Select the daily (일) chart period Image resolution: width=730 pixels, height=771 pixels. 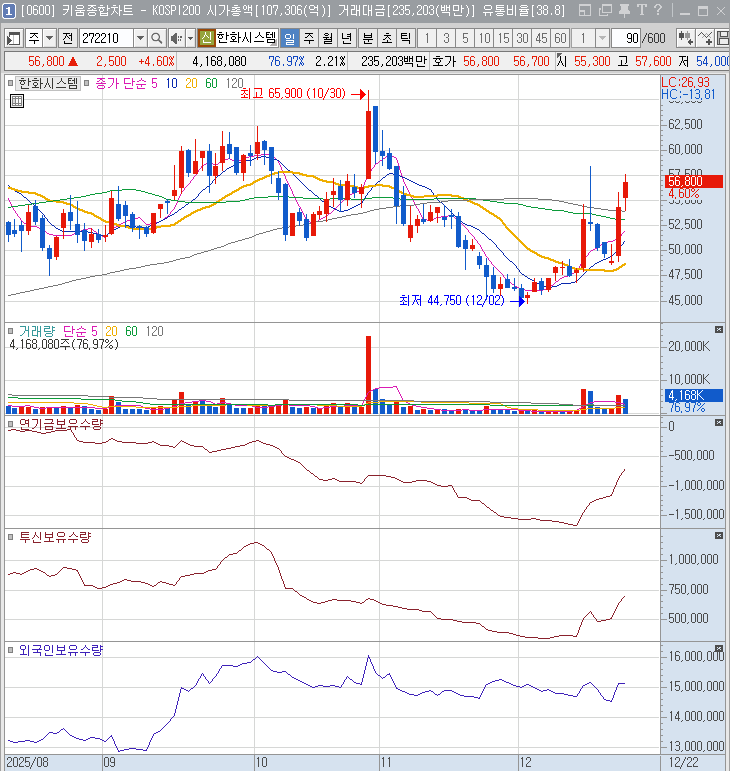[289, 38]
